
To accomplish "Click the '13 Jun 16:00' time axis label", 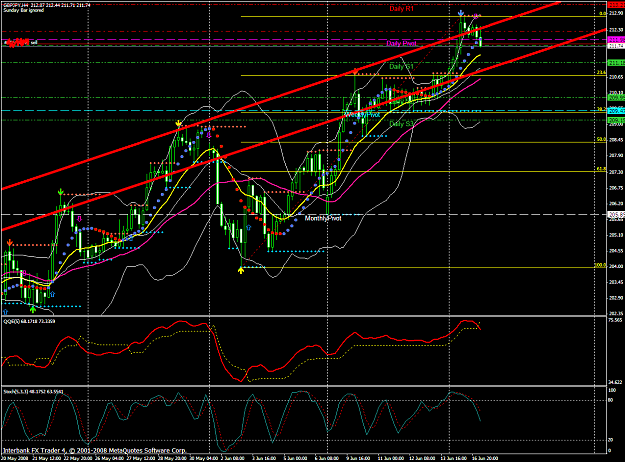I will (x=454, y=458).
